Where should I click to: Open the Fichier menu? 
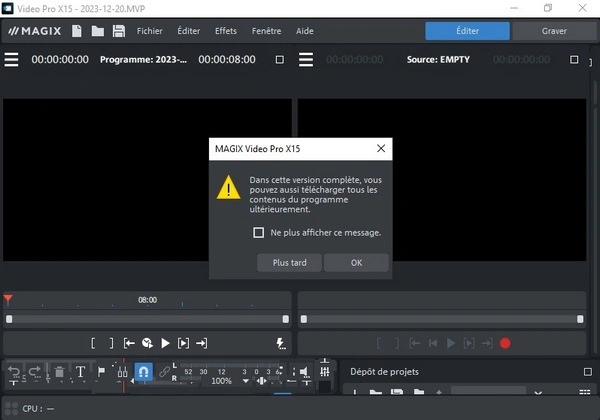coord(149,31)
